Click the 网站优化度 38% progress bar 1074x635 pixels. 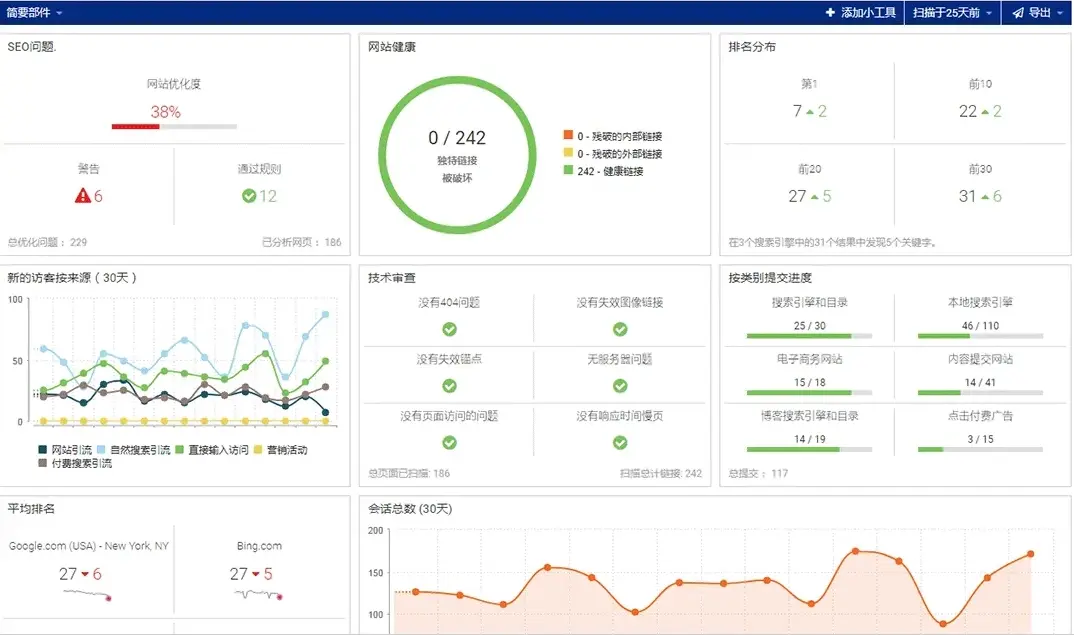(174, 127)
